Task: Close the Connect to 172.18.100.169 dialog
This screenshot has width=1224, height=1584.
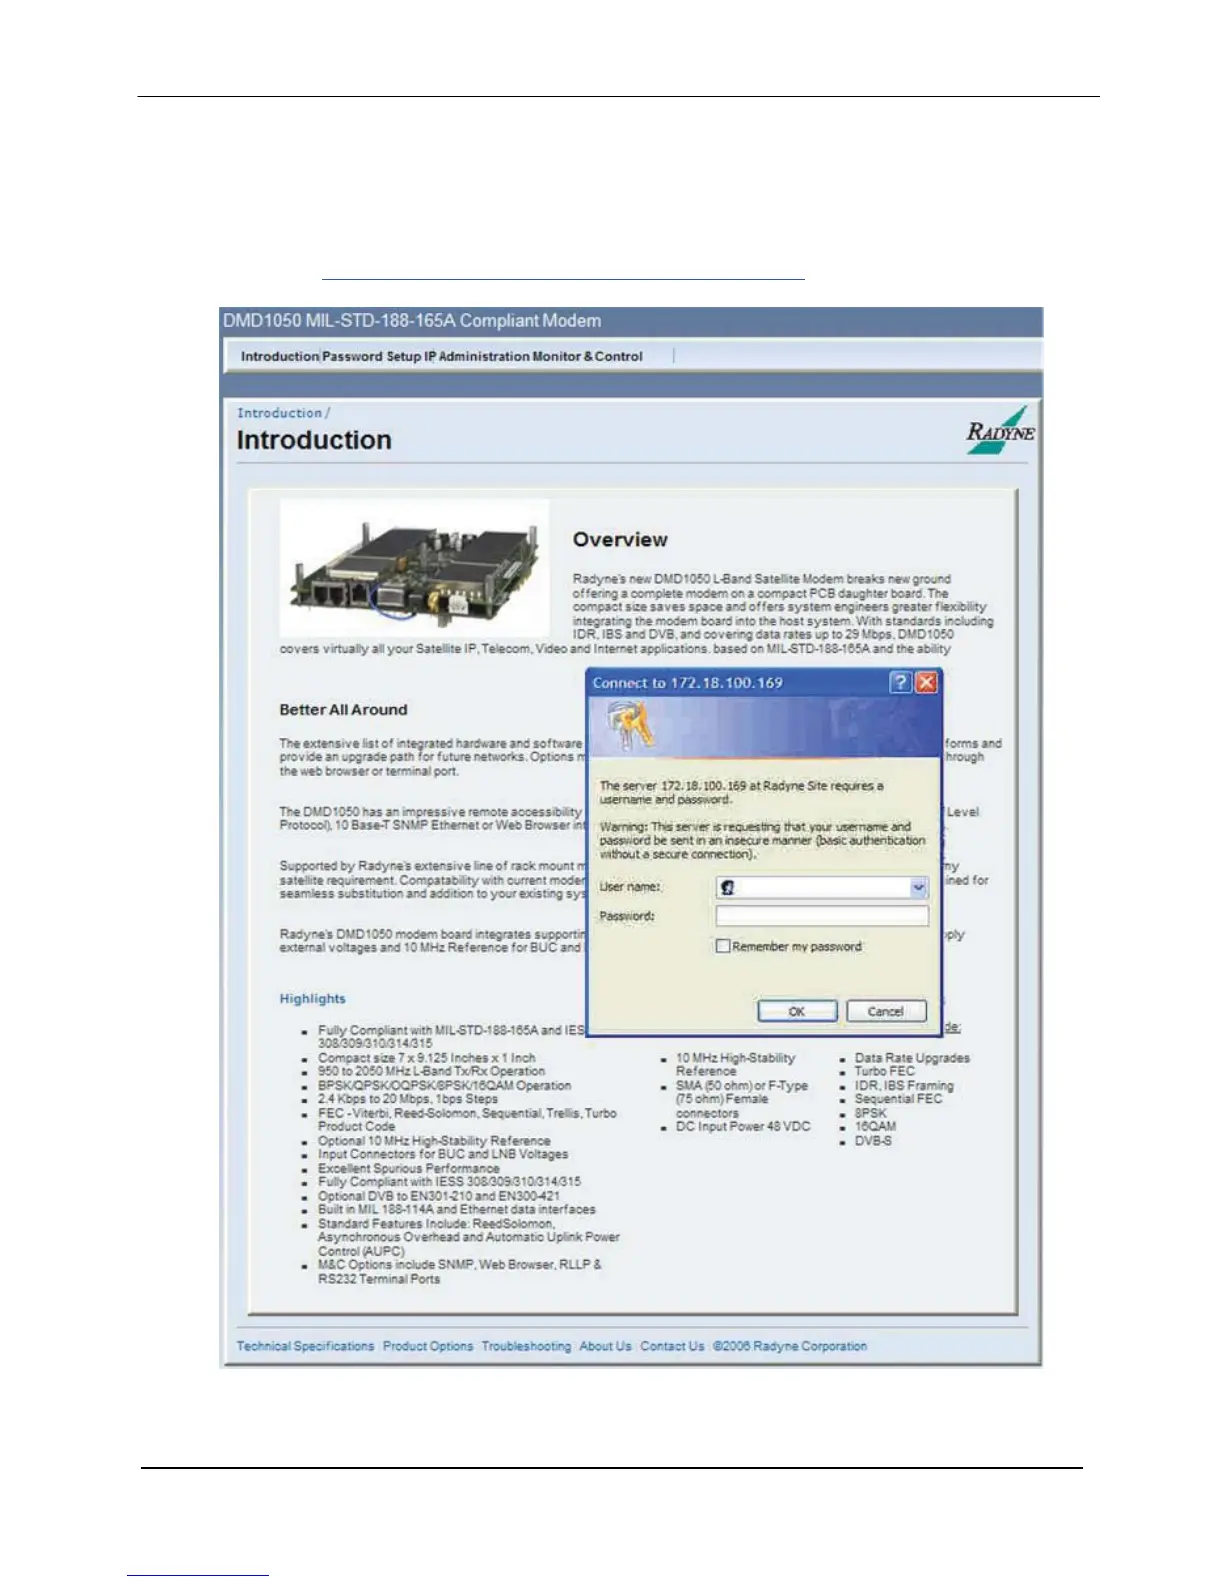Action: pyautogui.click(x=927, y=682)
